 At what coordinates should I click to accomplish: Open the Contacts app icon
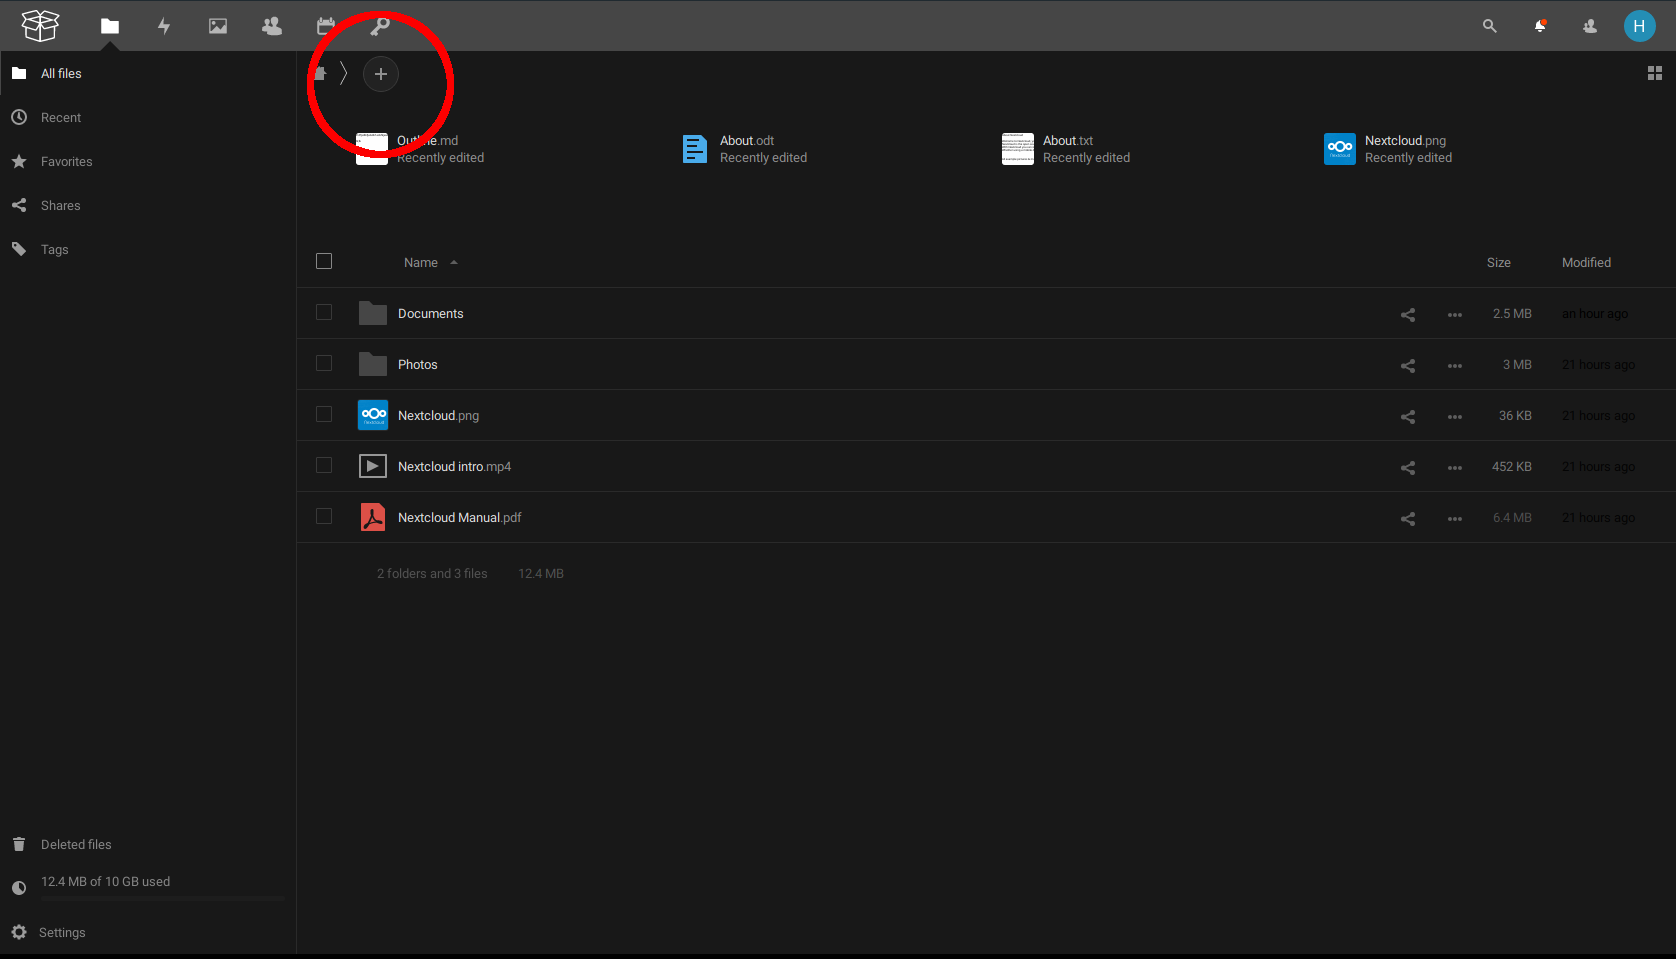[271, 26]
